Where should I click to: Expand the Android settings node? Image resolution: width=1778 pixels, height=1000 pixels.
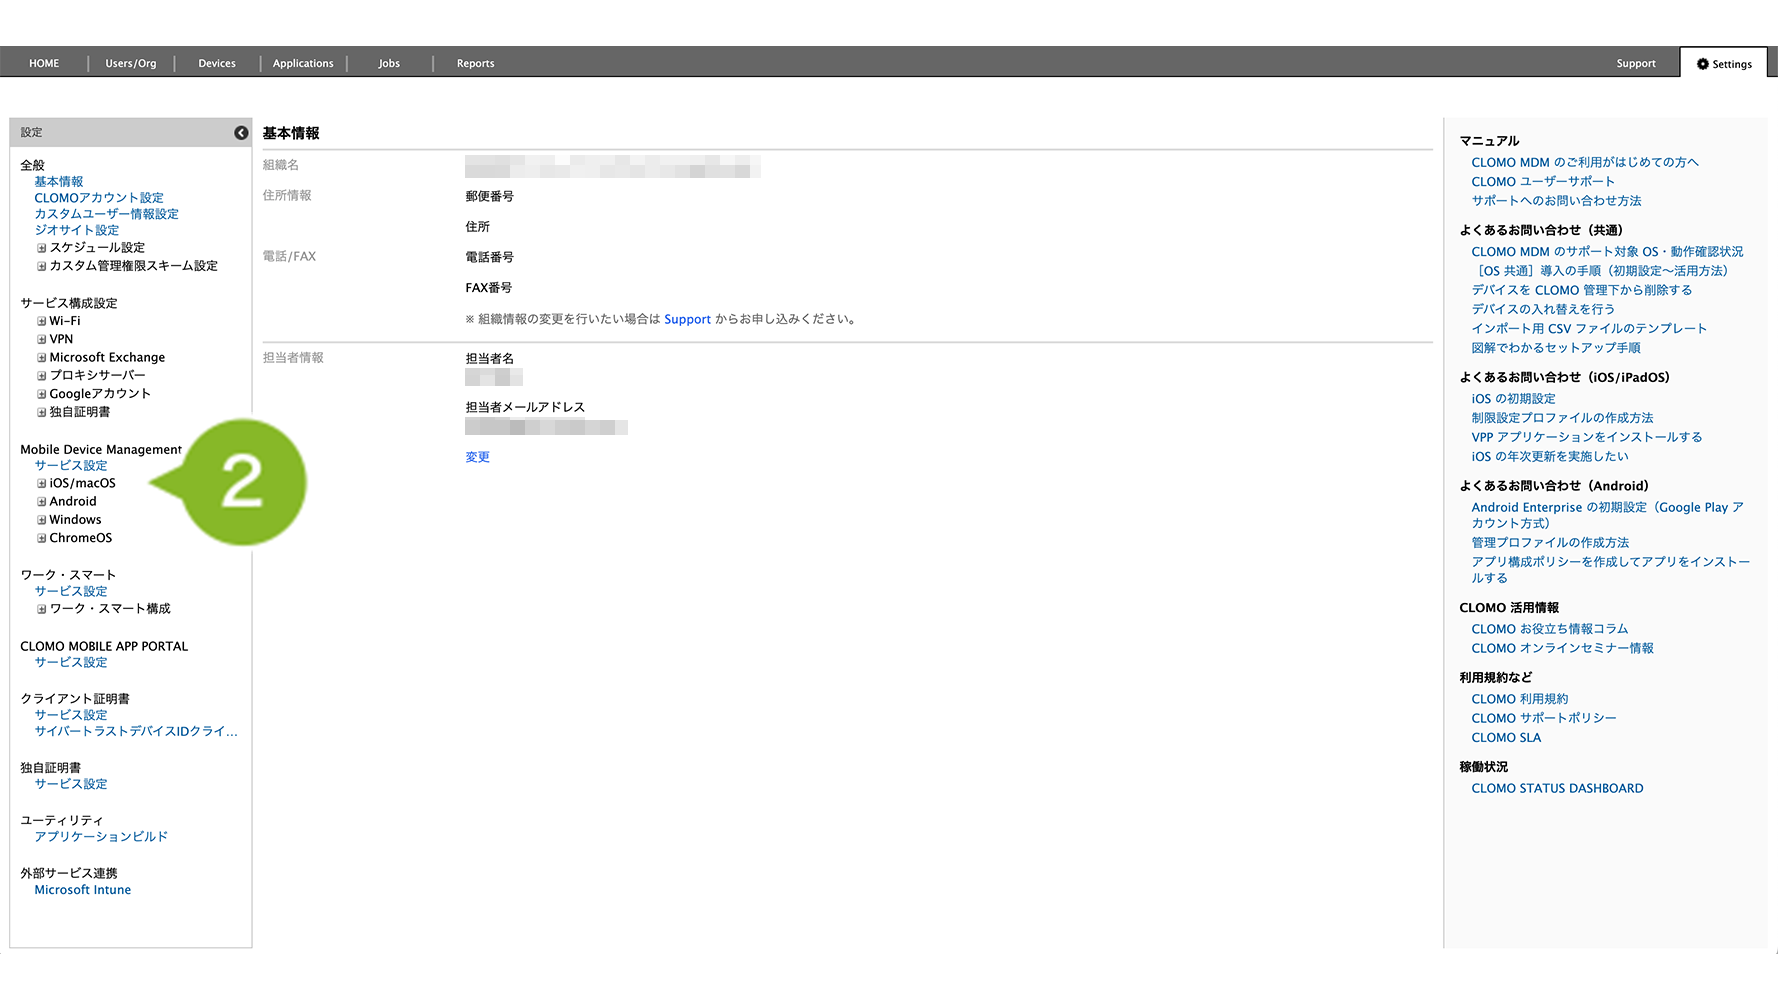point(42,502)
